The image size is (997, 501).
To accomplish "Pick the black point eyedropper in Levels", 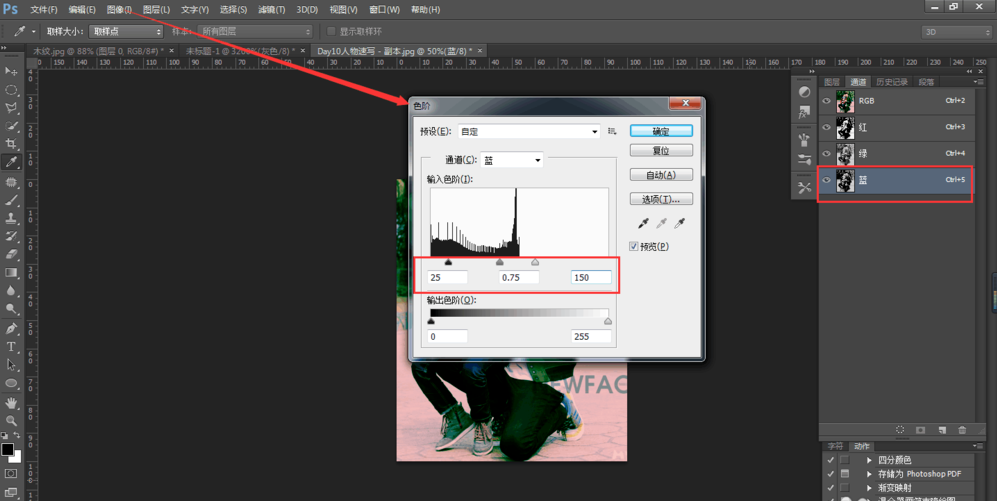I will tap(643, 223).
